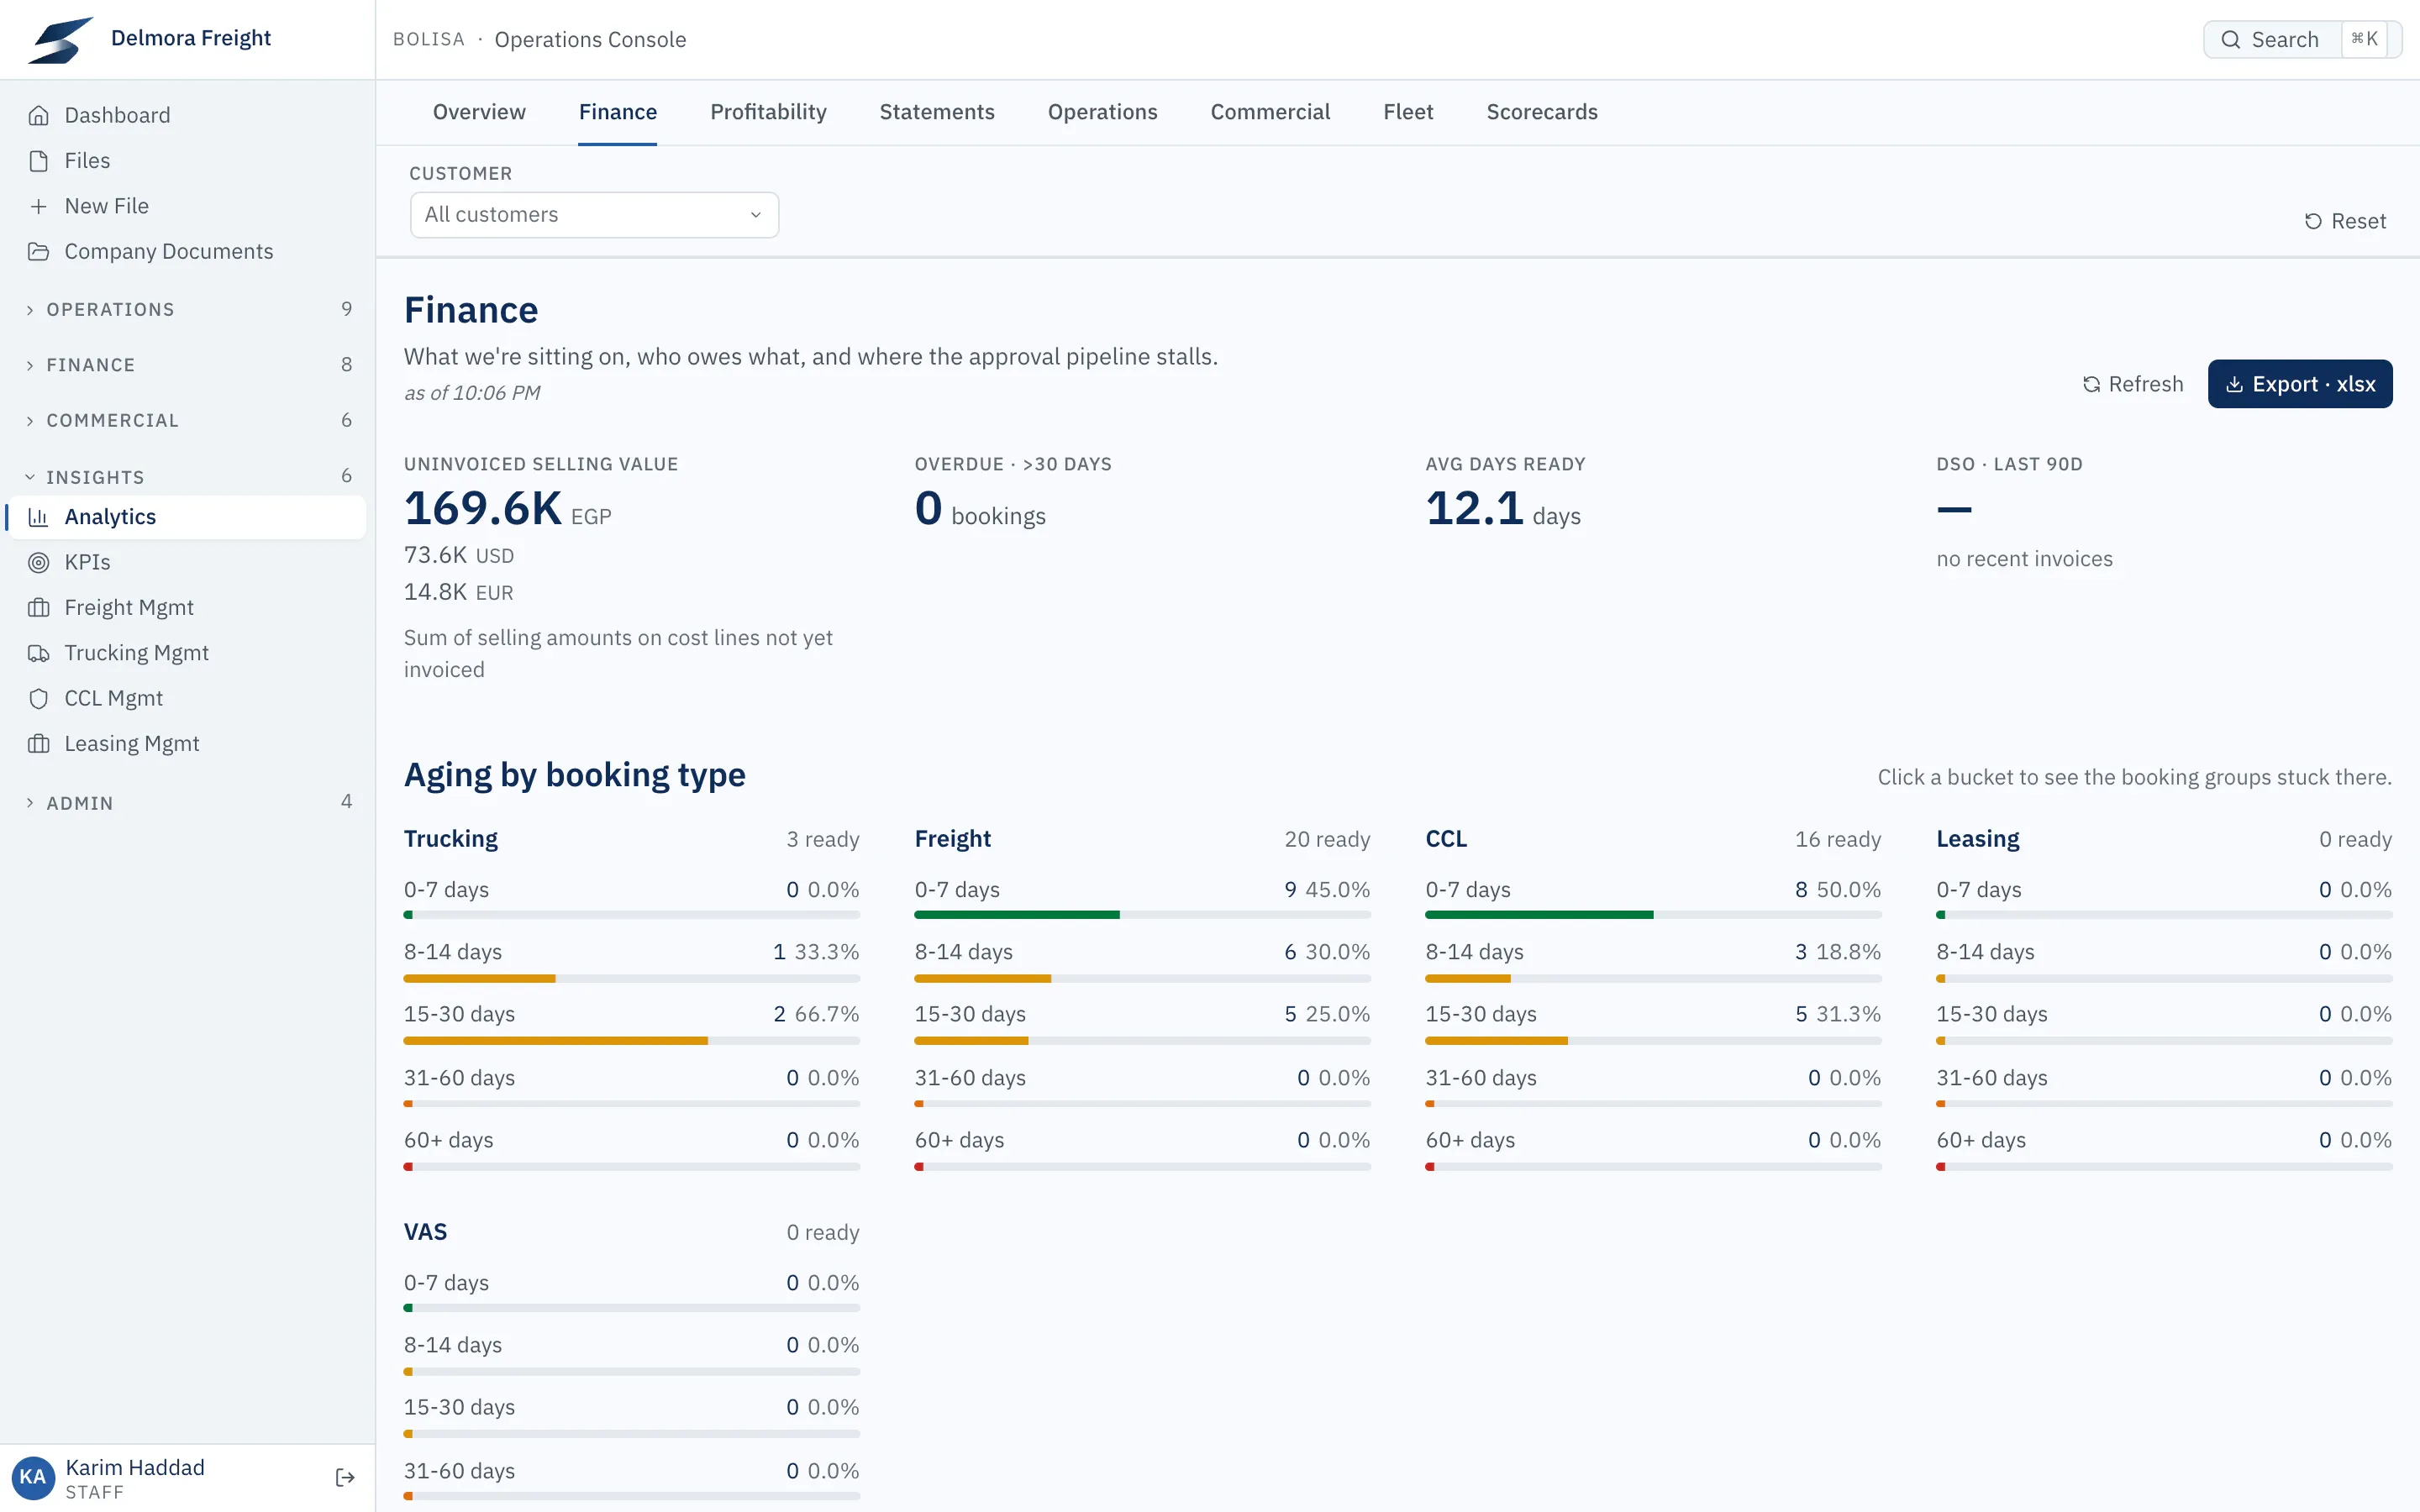Viewport: 2420px width, 1512px height.
Task: Click the '20 ready' Freight count
Action: tap(1327, 839)
